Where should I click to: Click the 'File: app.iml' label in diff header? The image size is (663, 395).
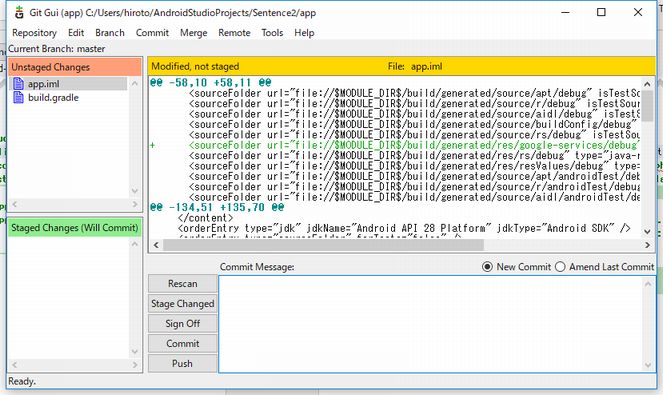[x=415, y=66]
